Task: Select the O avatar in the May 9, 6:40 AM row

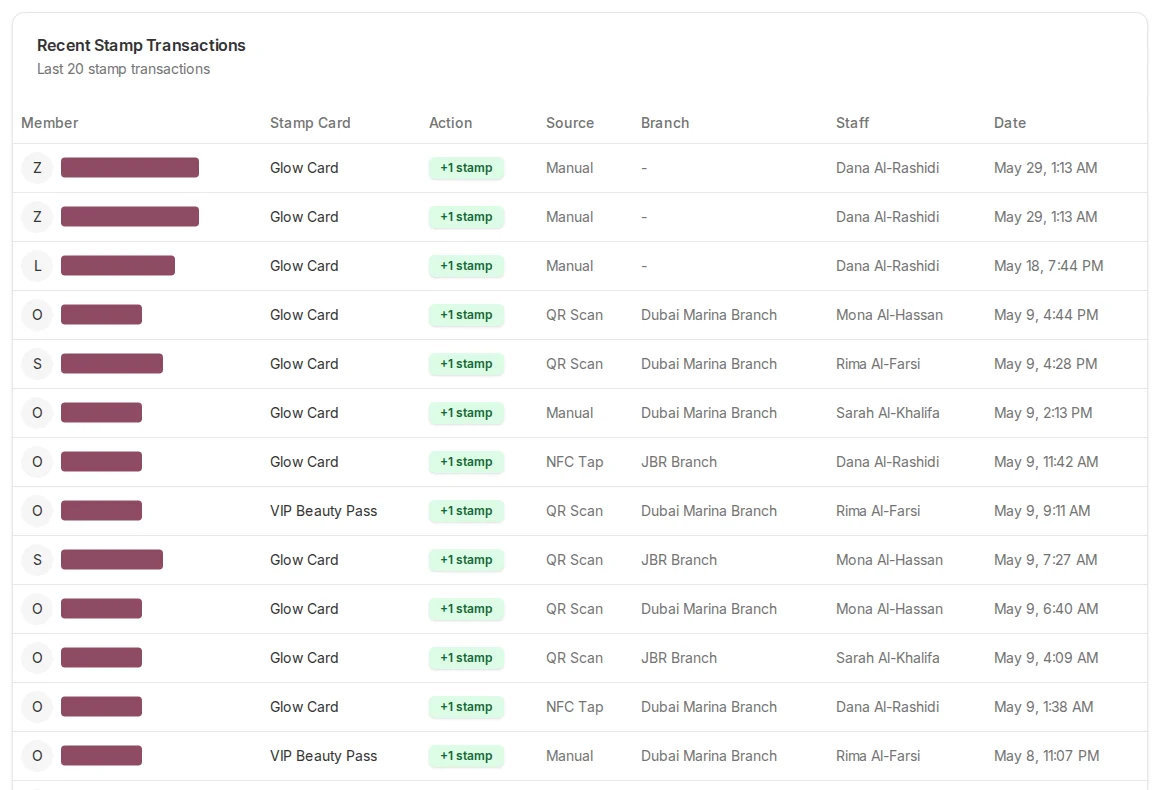Action: (x=37, y=609)
